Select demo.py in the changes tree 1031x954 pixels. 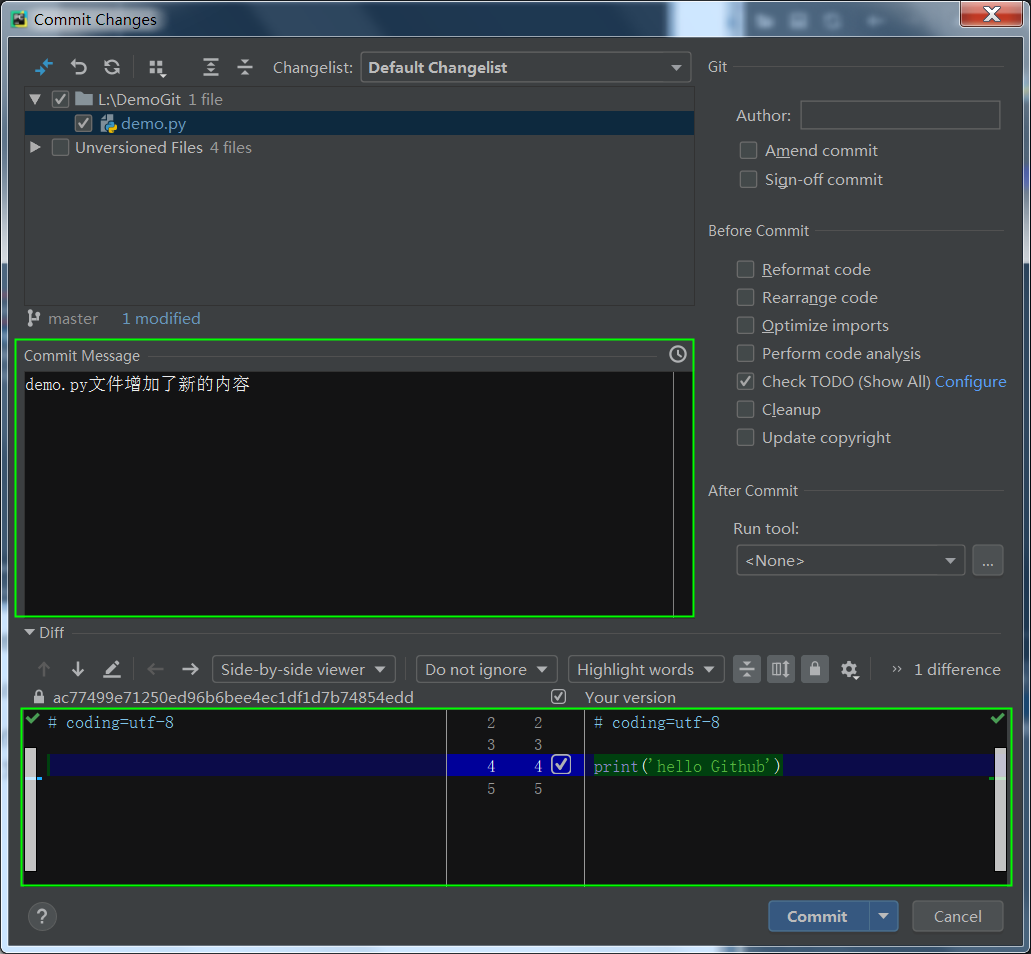(153, 124)
